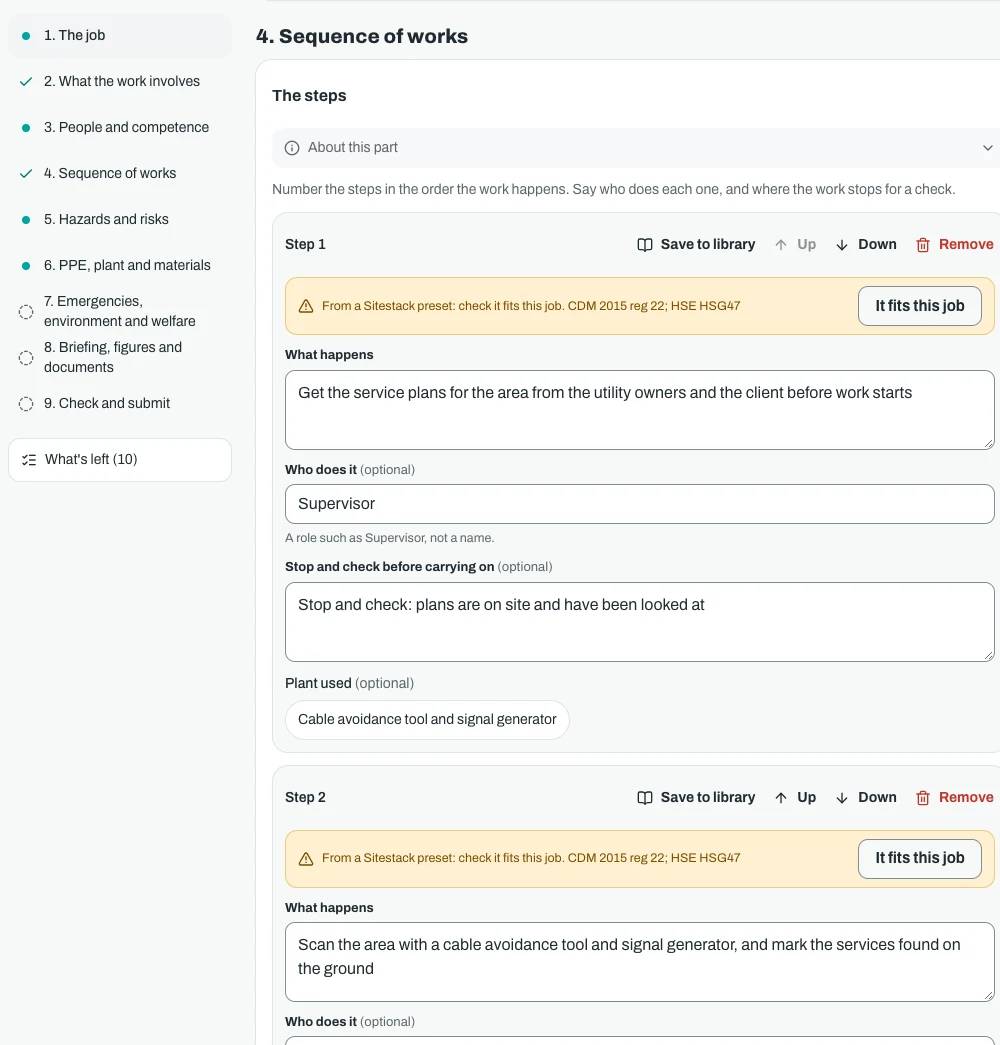Viewport: 1000px width, 1045px height.
Task: Open the What's left (10) list
Action: (120, 460)
